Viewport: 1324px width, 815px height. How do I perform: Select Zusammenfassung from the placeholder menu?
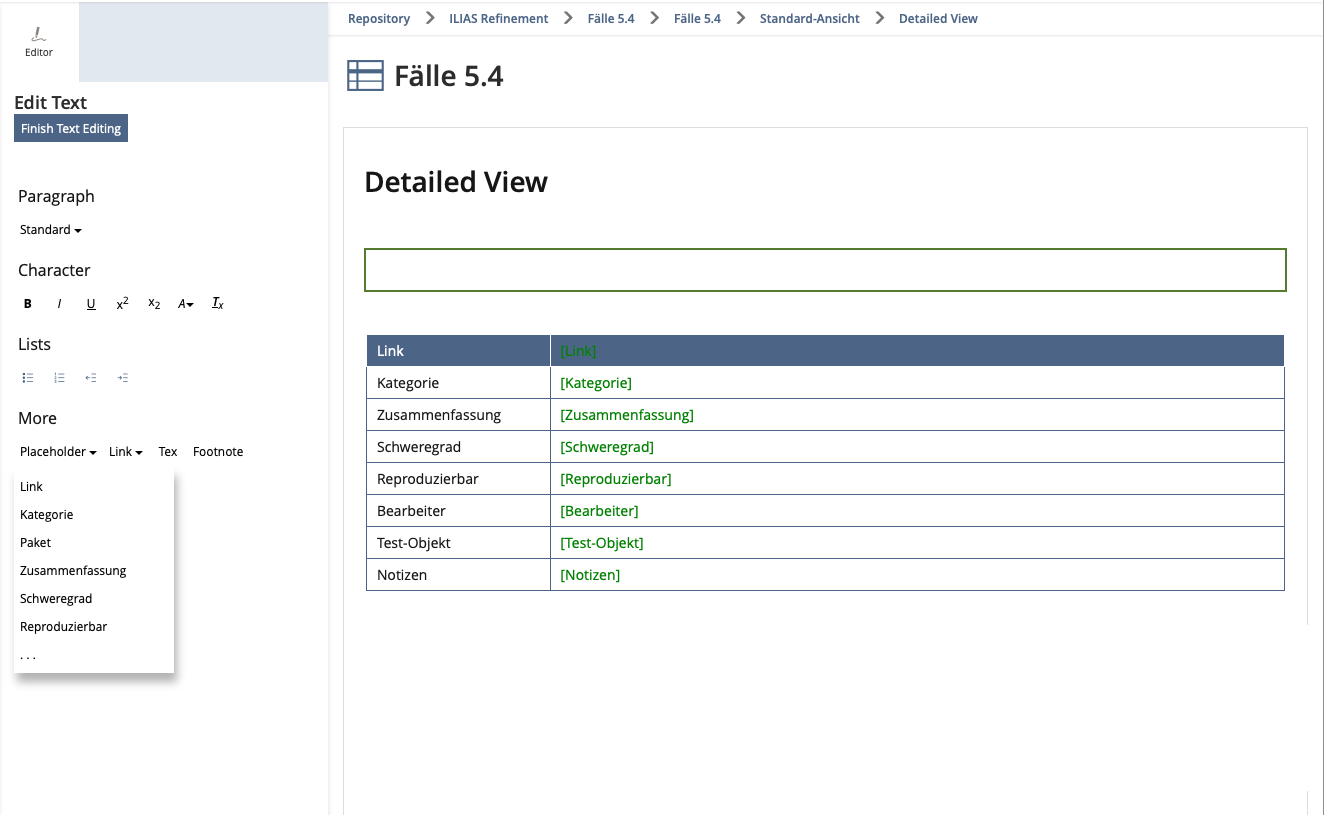pyautogui.click(x=73, y=571)
